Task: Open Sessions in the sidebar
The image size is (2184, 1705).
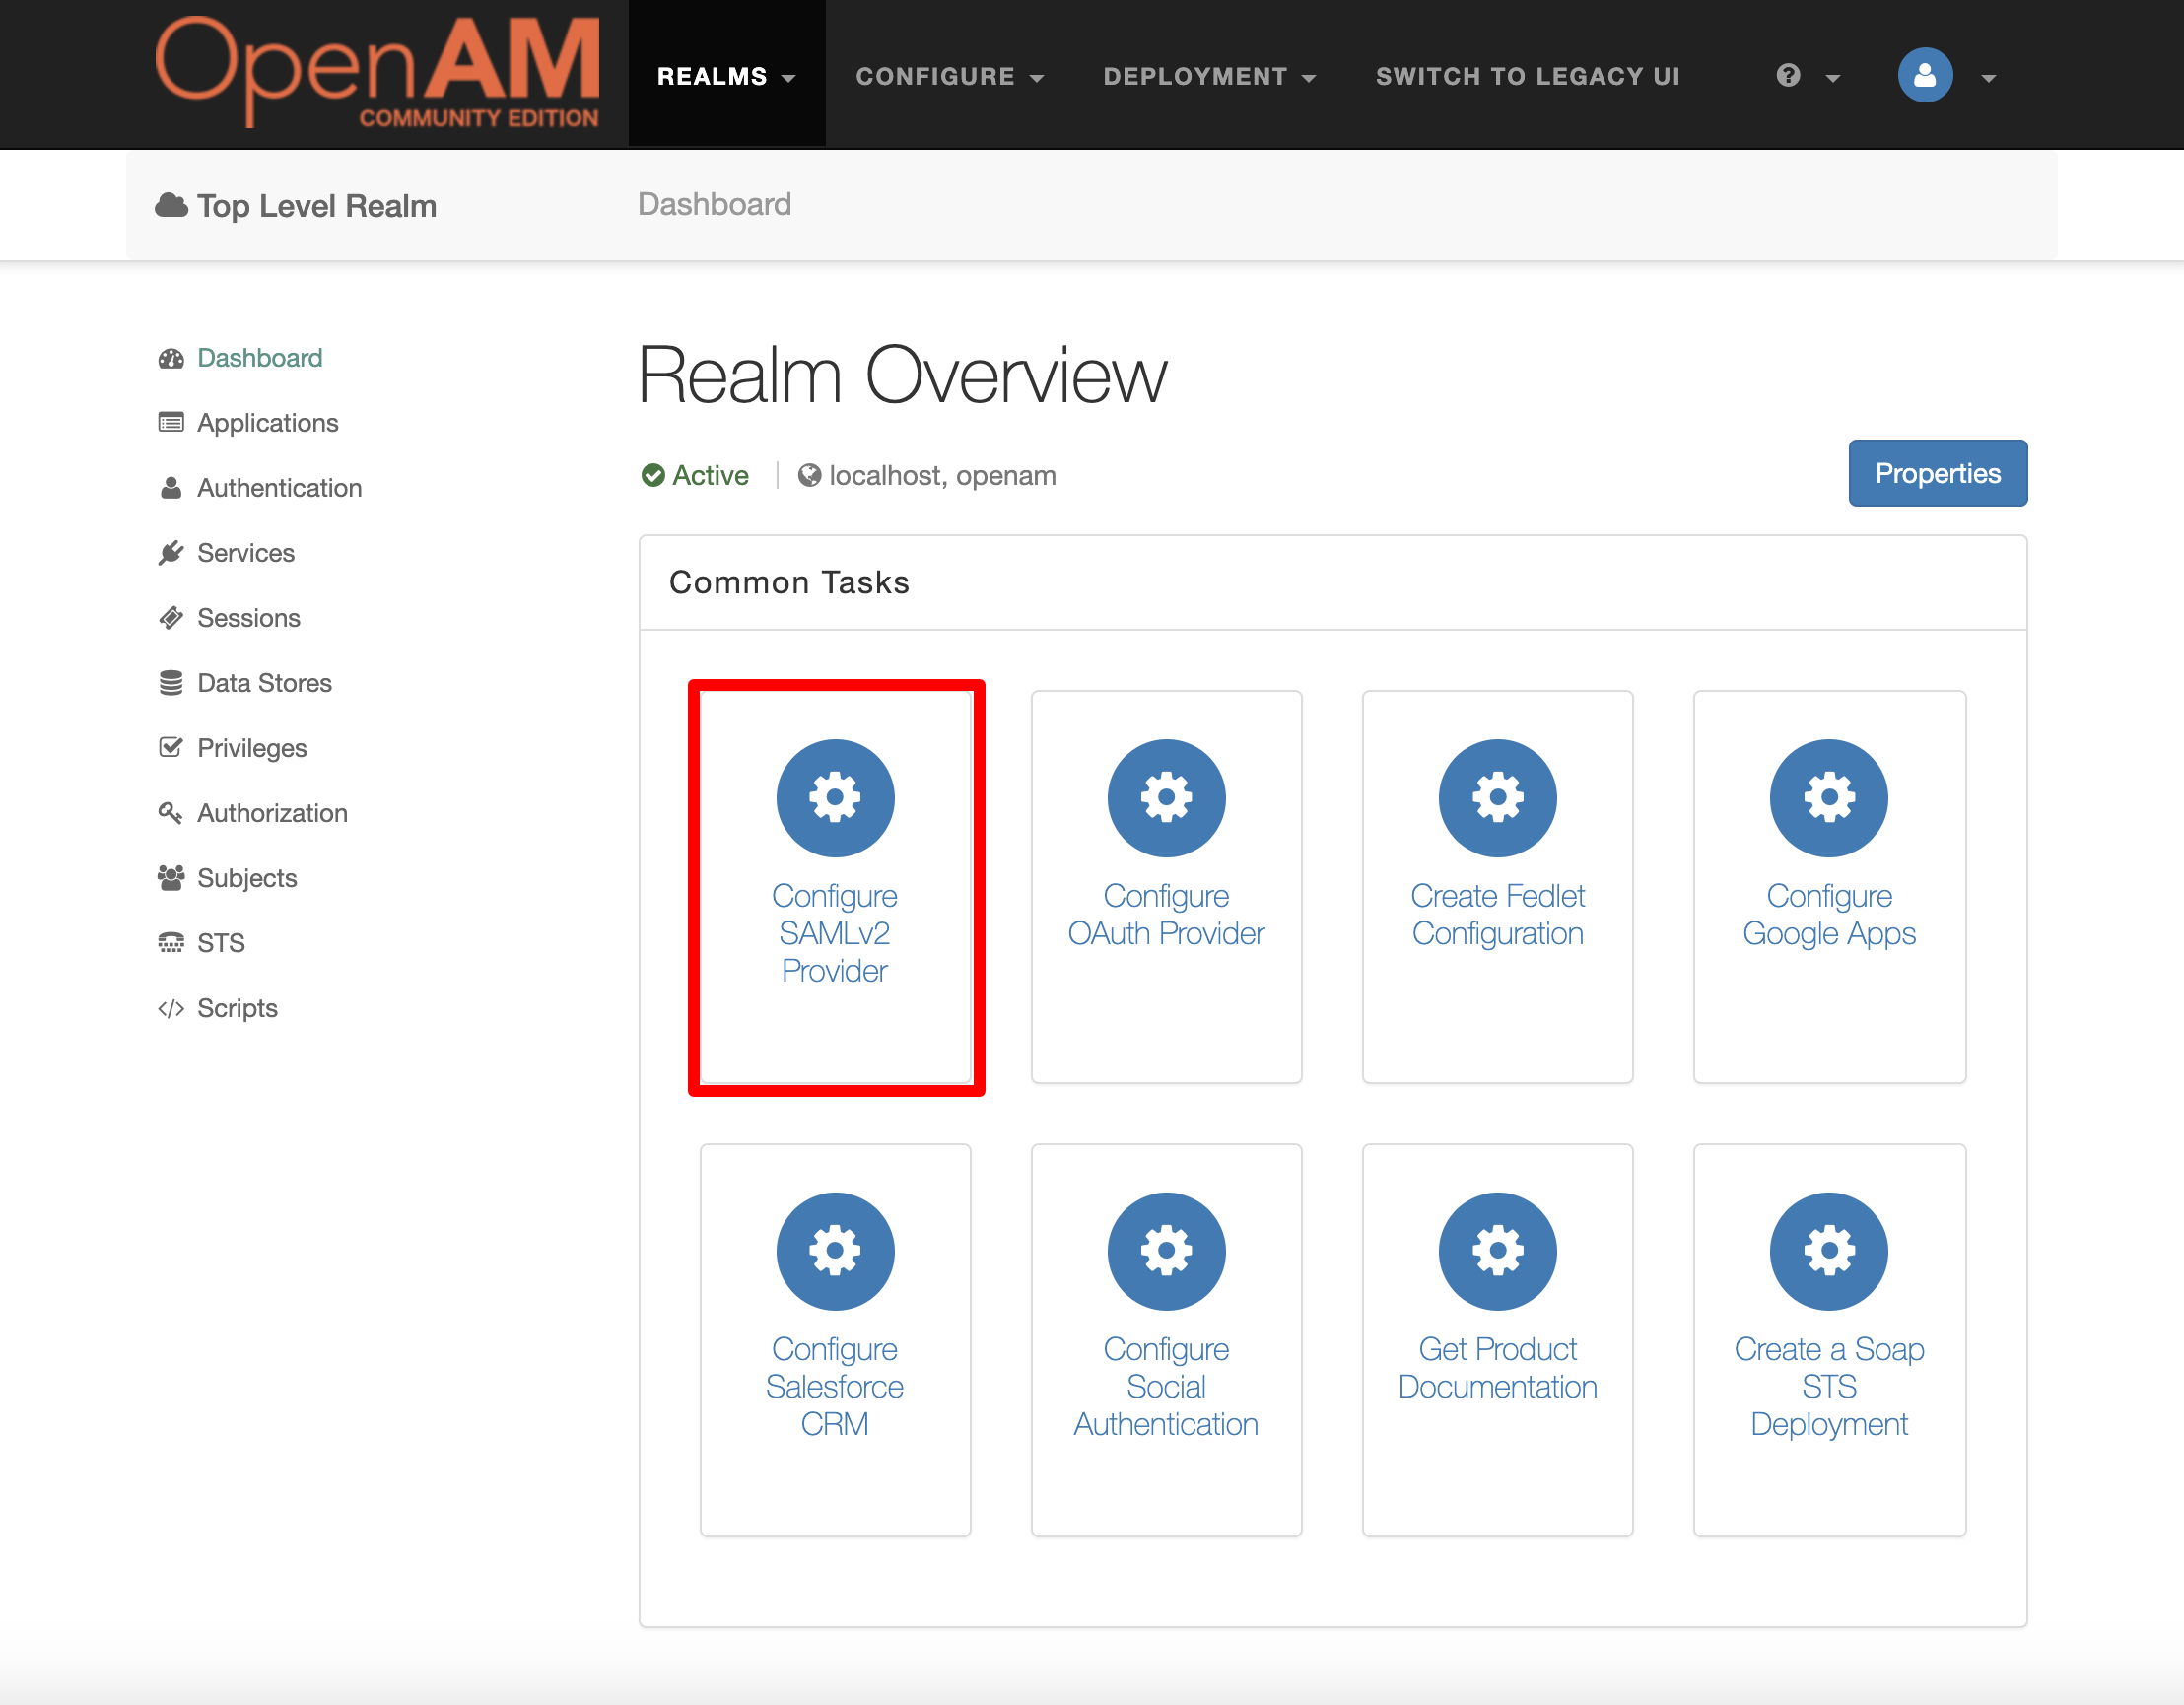Action: tap(249, 618)
